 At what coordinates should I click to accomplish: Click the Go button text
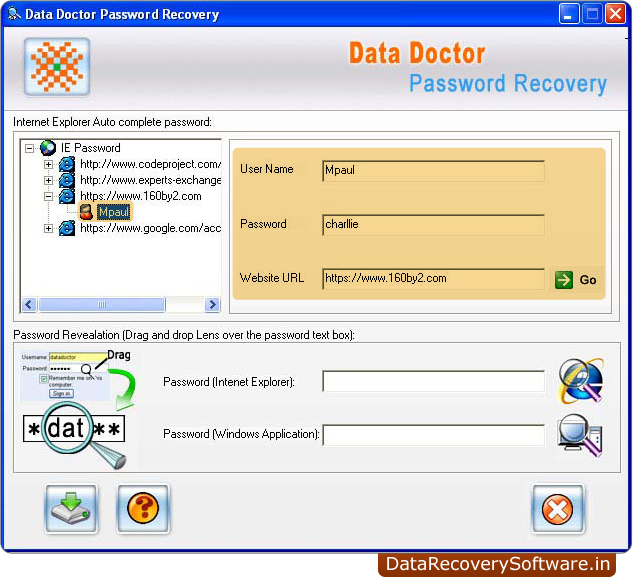click(x=588, y=280)
